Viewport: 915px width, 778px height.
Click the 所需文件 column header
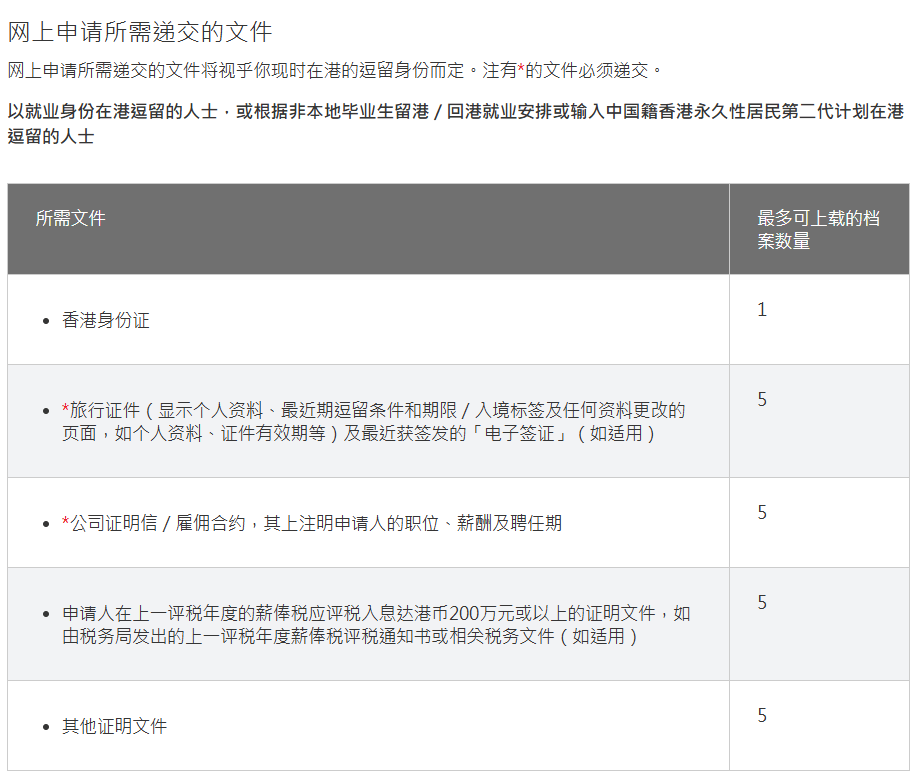click(x=70, y=218)
